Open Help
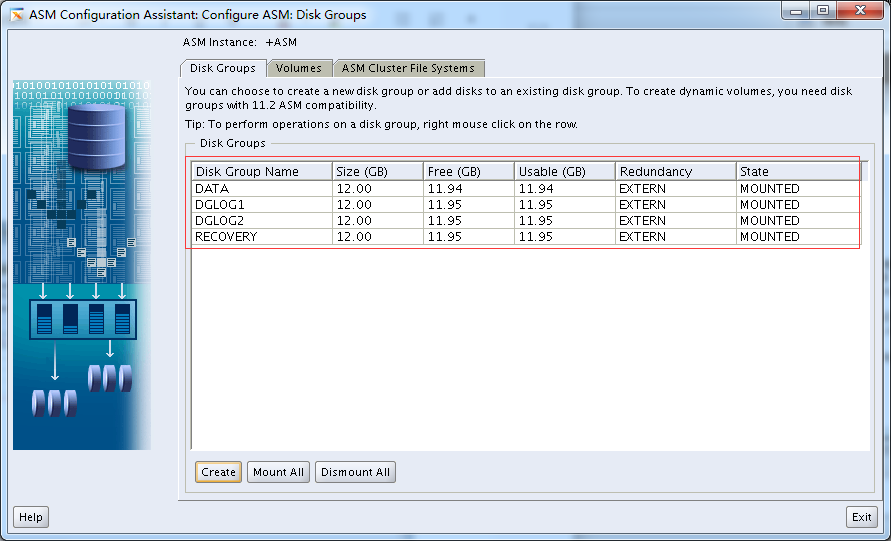This screenshot has height=541, width=891. pos(31,517)
